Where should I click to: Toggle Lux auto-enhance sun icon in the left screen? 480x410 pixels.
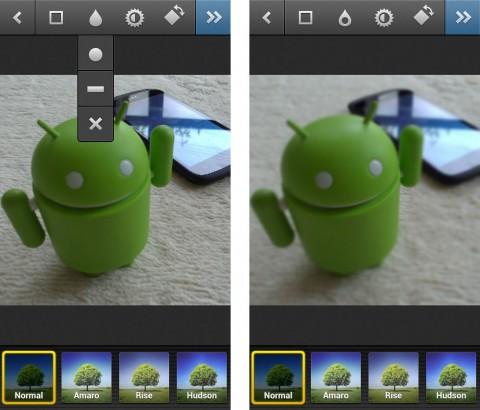(134, 18)
